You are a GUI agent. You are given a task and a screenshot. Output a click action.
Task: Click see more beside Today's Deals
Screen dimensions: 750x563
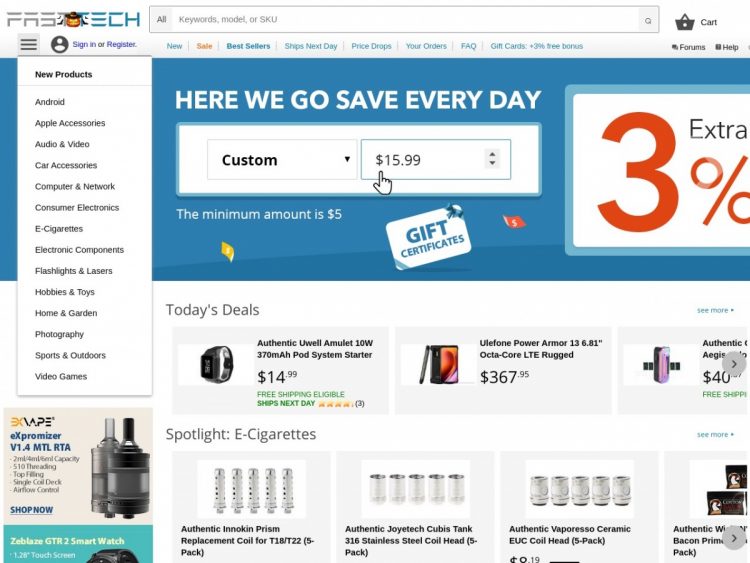715,310
